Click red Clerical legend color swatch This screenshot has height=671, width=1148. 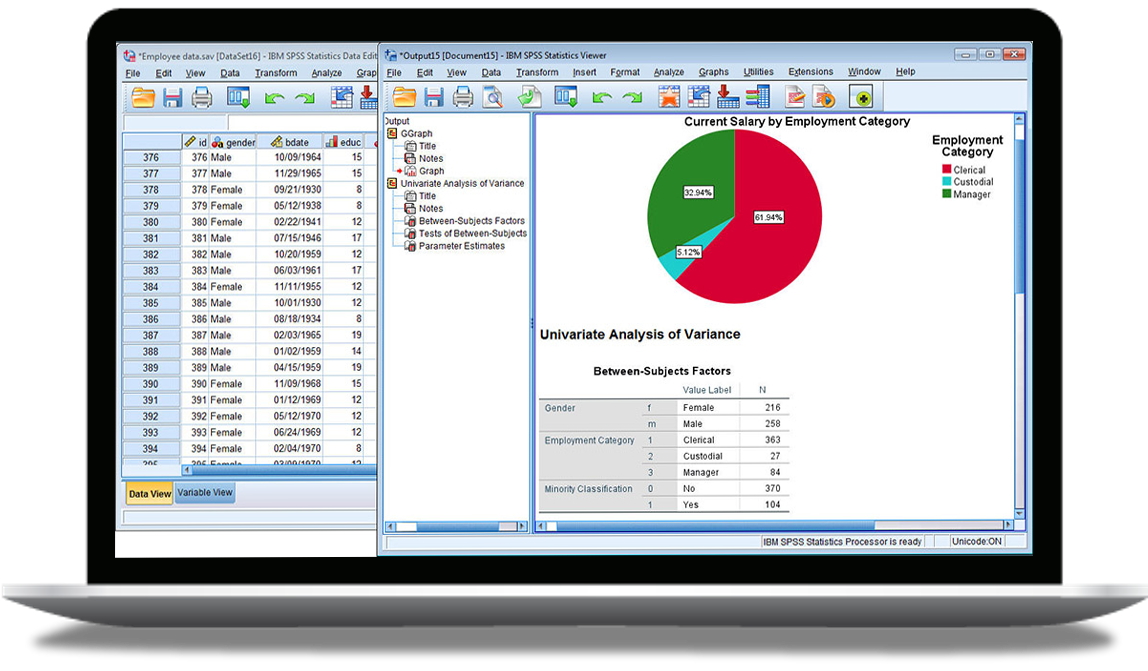(x=946, y=170)
